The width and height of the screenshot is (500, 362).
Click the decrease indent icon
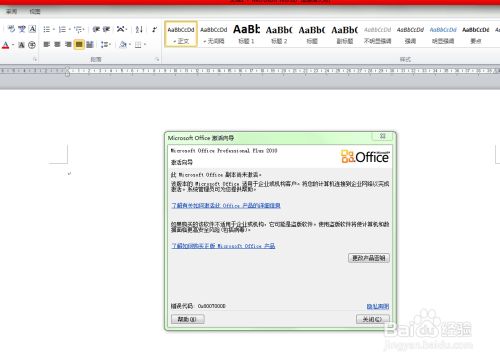(96, 30)
